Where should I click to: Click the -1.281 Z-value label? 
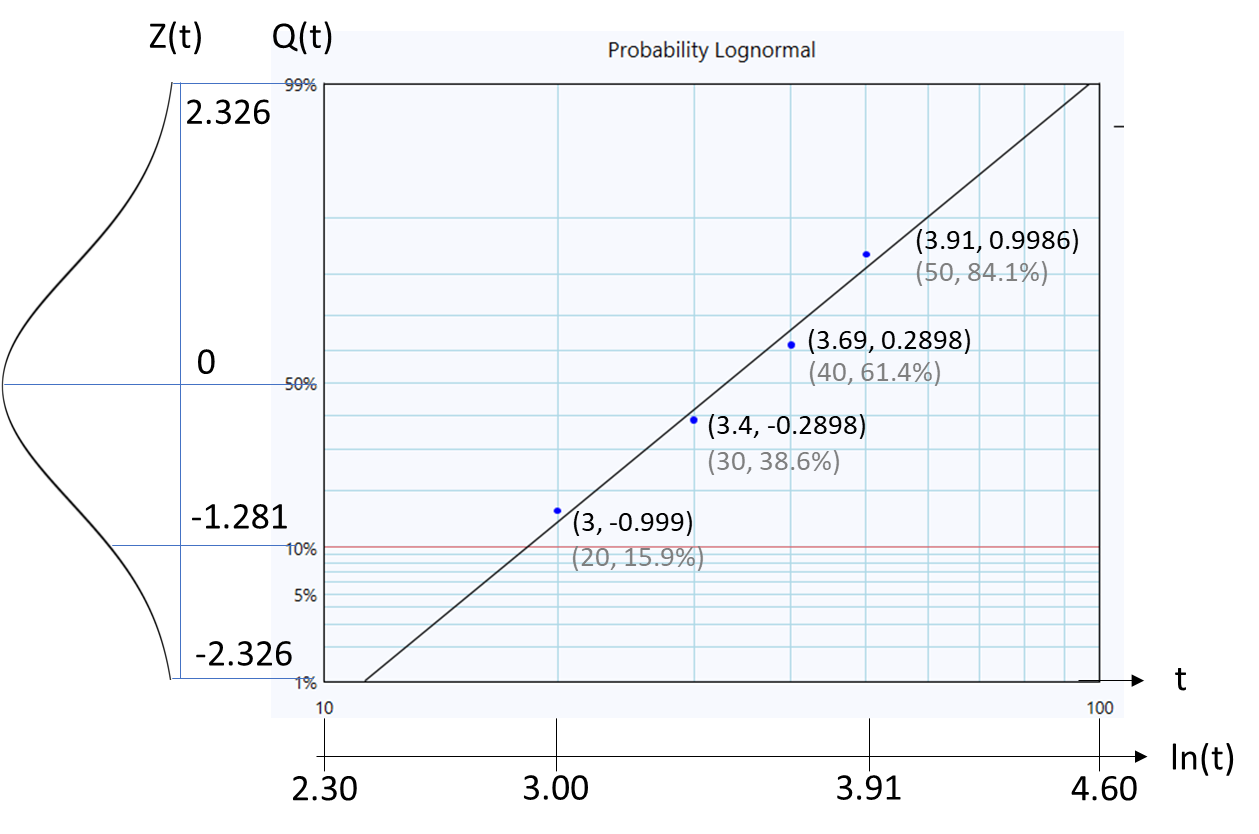click(x=240, y=517)
